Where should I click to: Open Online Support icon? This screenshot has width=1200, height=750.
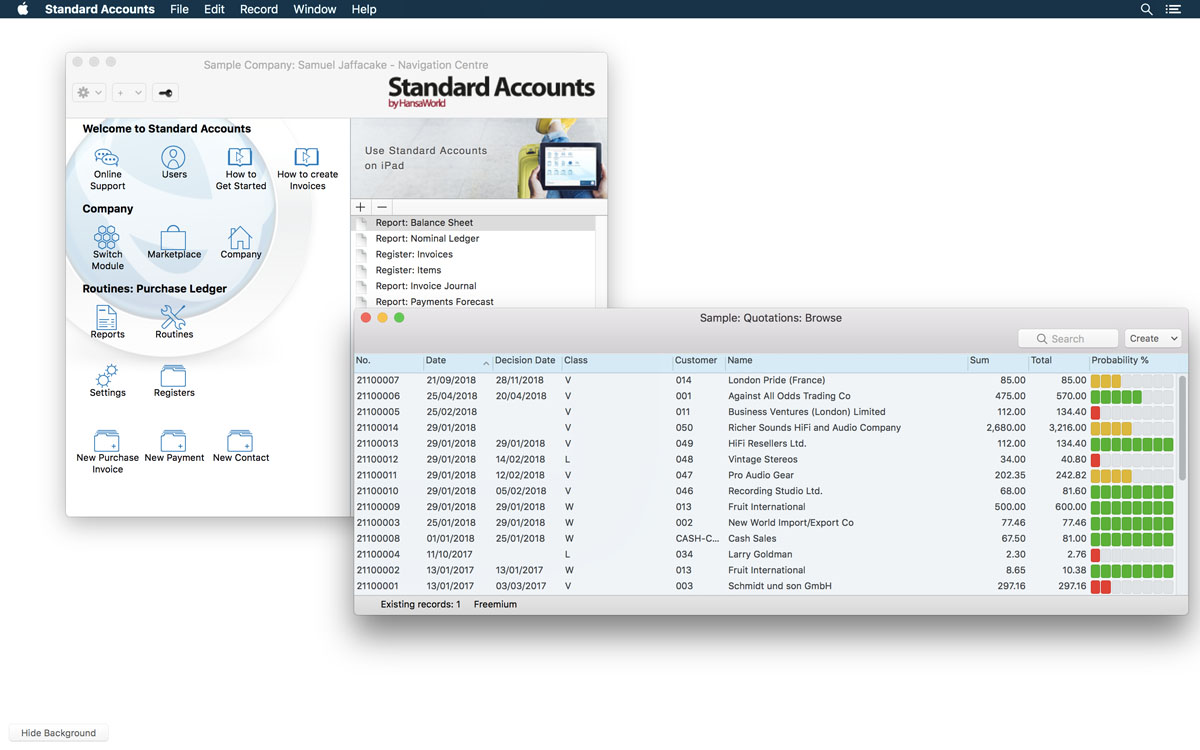coord(107,159)
